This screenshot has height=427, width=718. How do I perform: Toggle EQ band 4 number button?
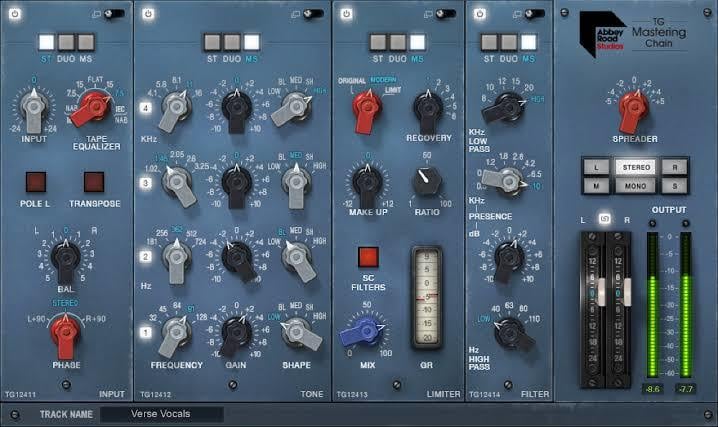pyautogui.click(x=146, y=108)
